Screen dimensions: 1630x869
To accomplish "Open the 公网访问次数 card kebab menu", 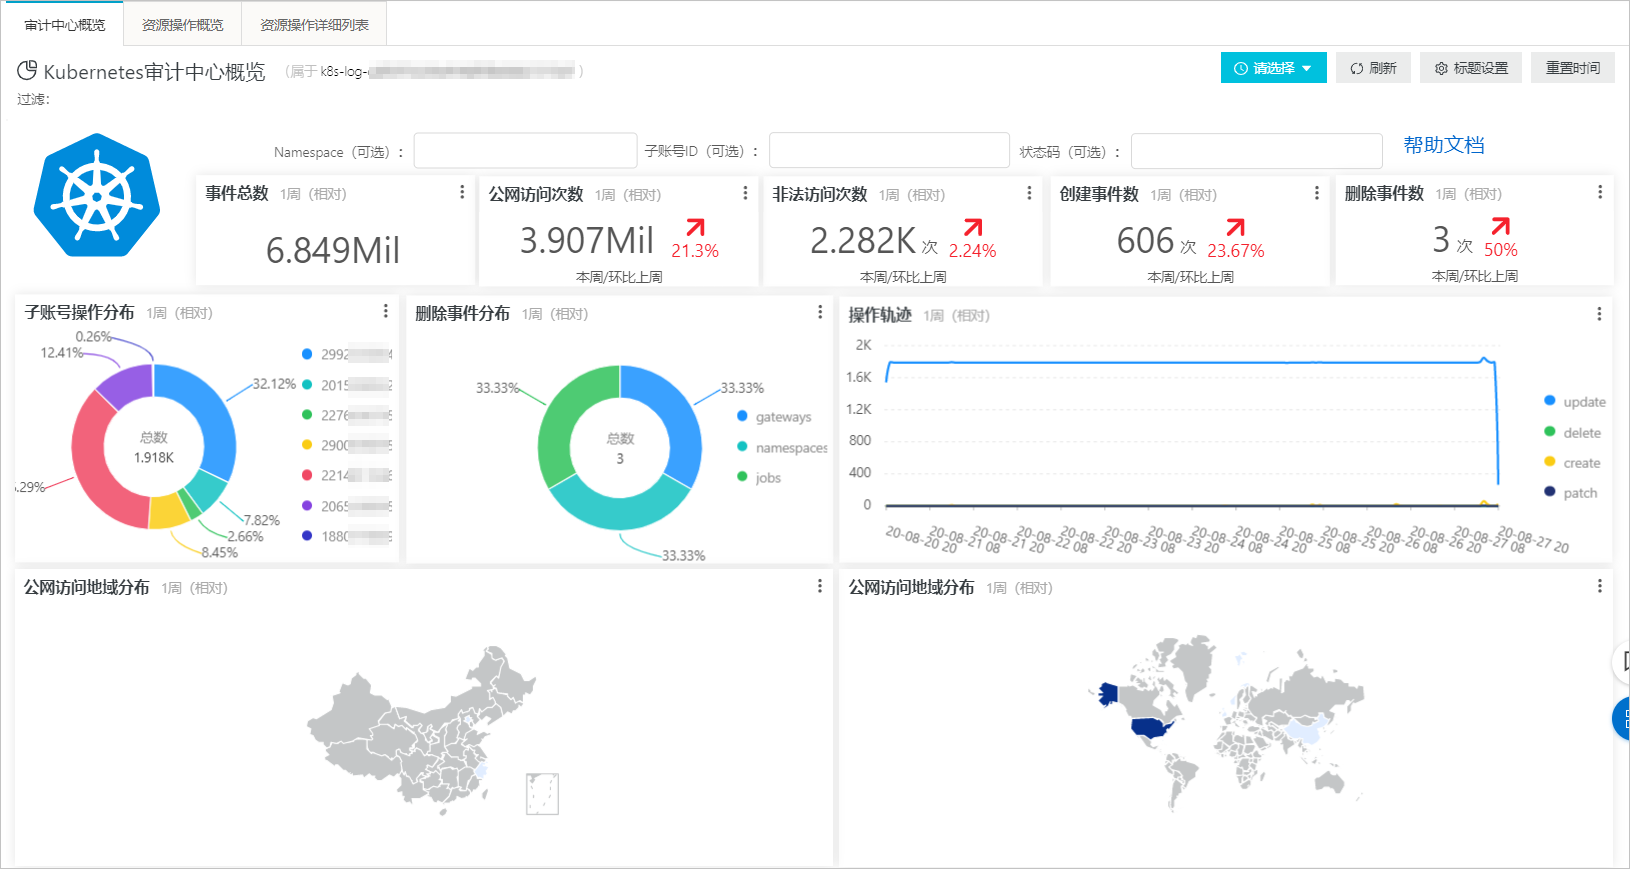I will click(745, 193).
